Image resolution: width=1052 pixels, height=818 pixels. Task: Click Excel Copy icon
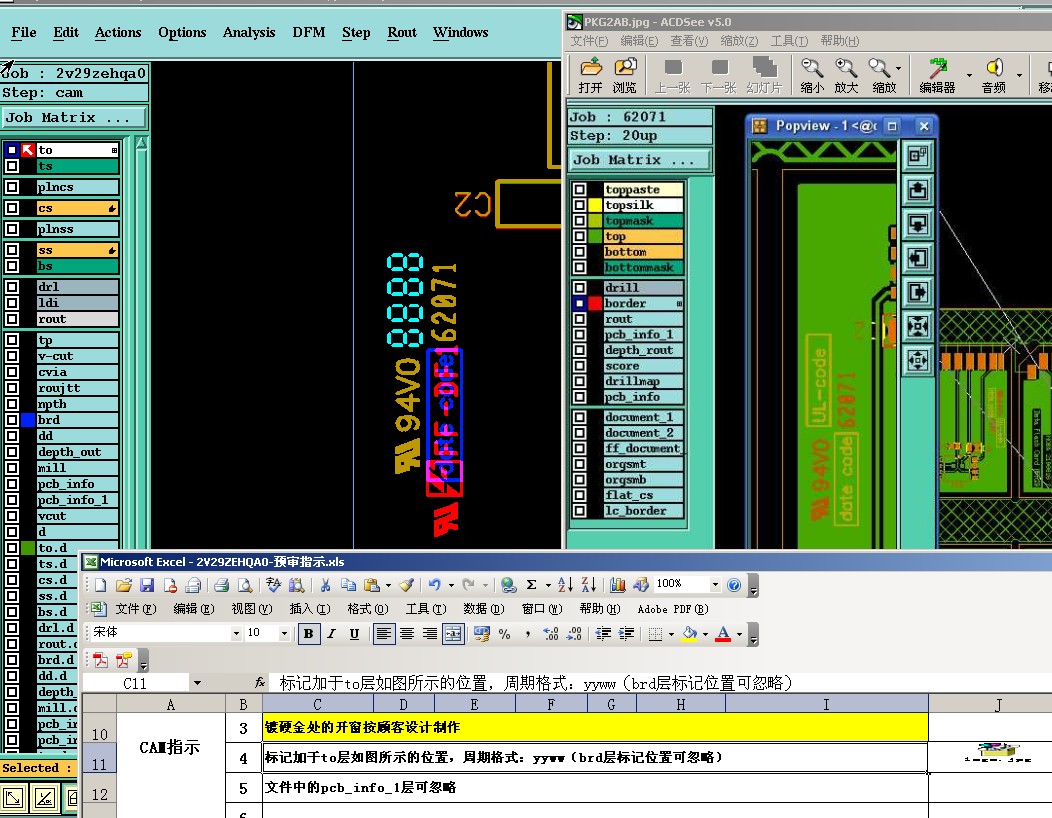click(x=348, y=585)
